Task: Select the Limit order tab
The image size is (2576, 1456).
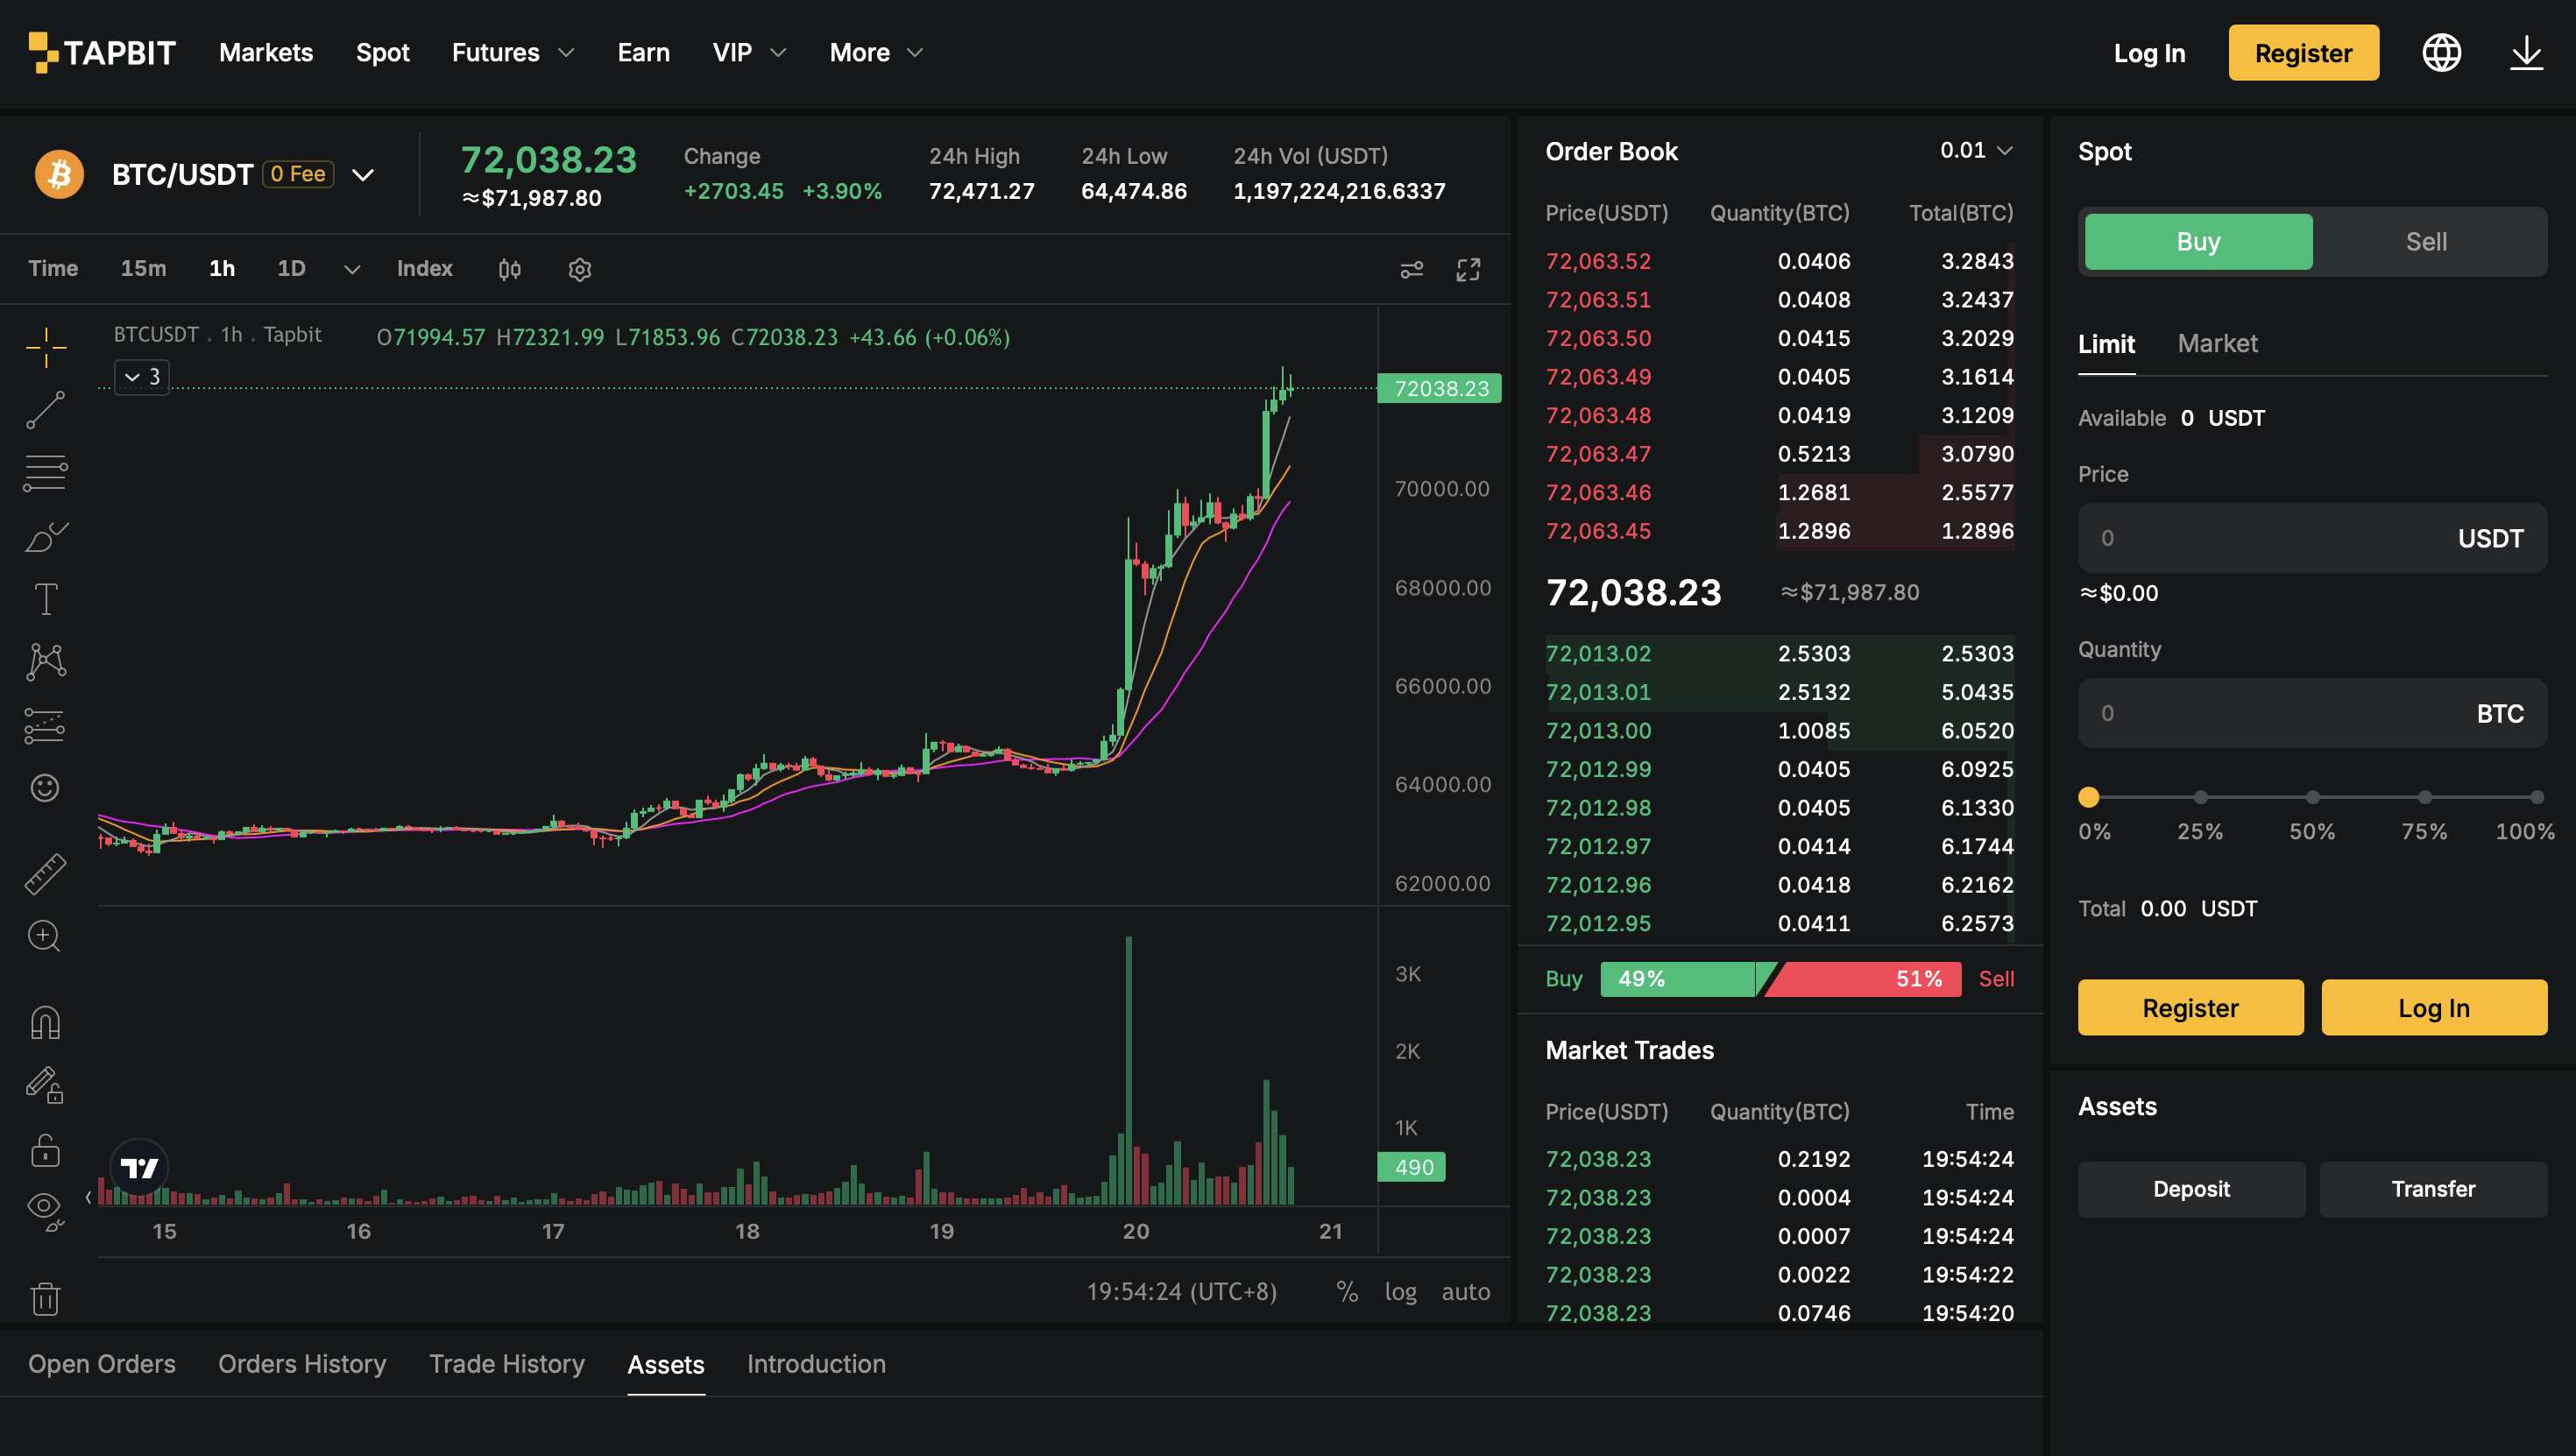Action: (x=2106, y=344)
